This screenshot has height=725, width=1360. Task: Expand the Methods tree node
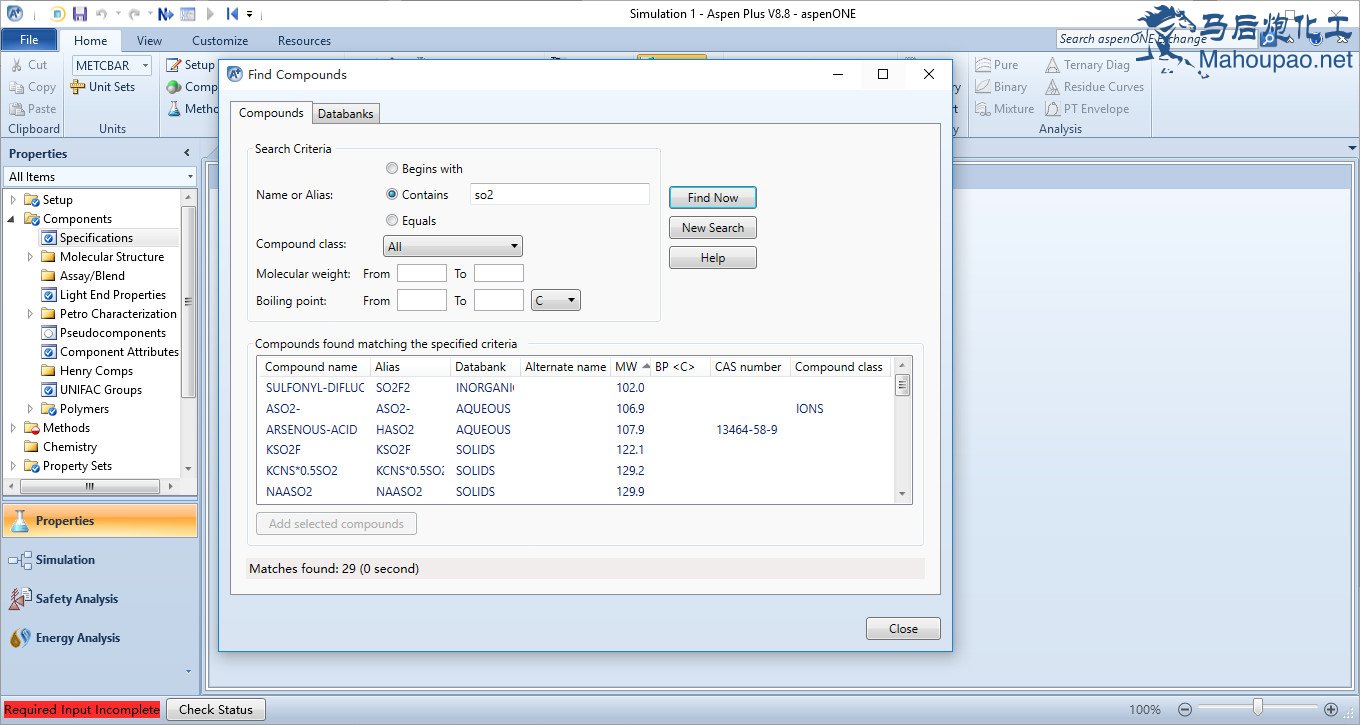click(13, 428)
